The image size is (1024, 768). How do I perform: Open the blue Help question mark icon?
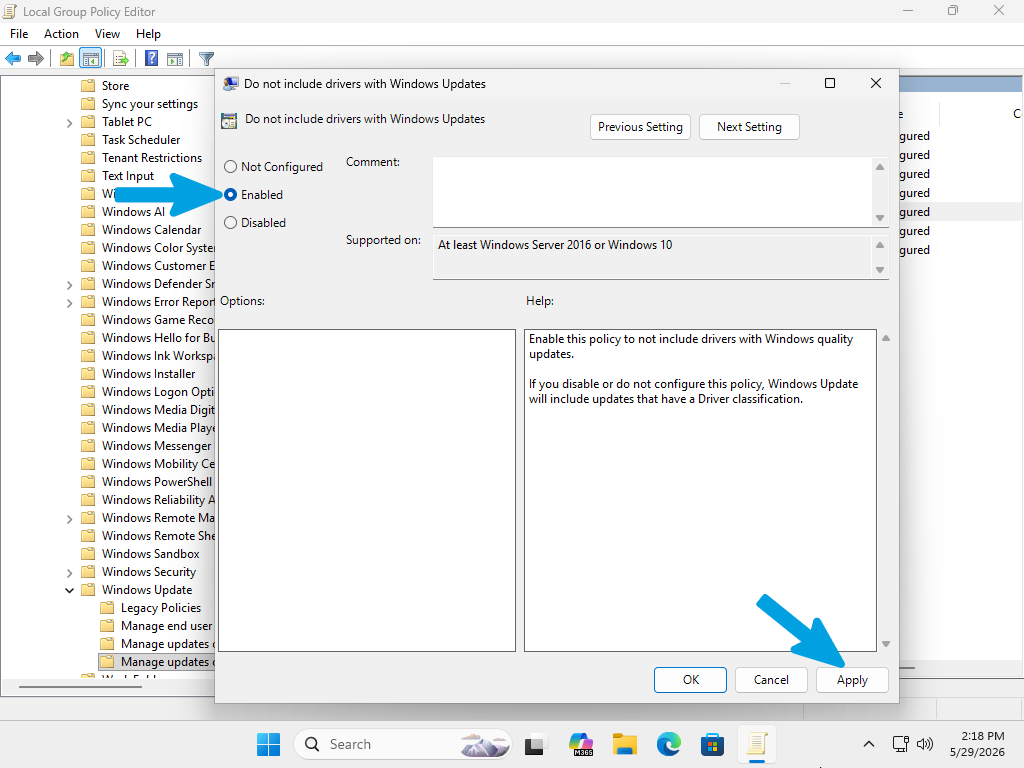(x=152, y=59)
